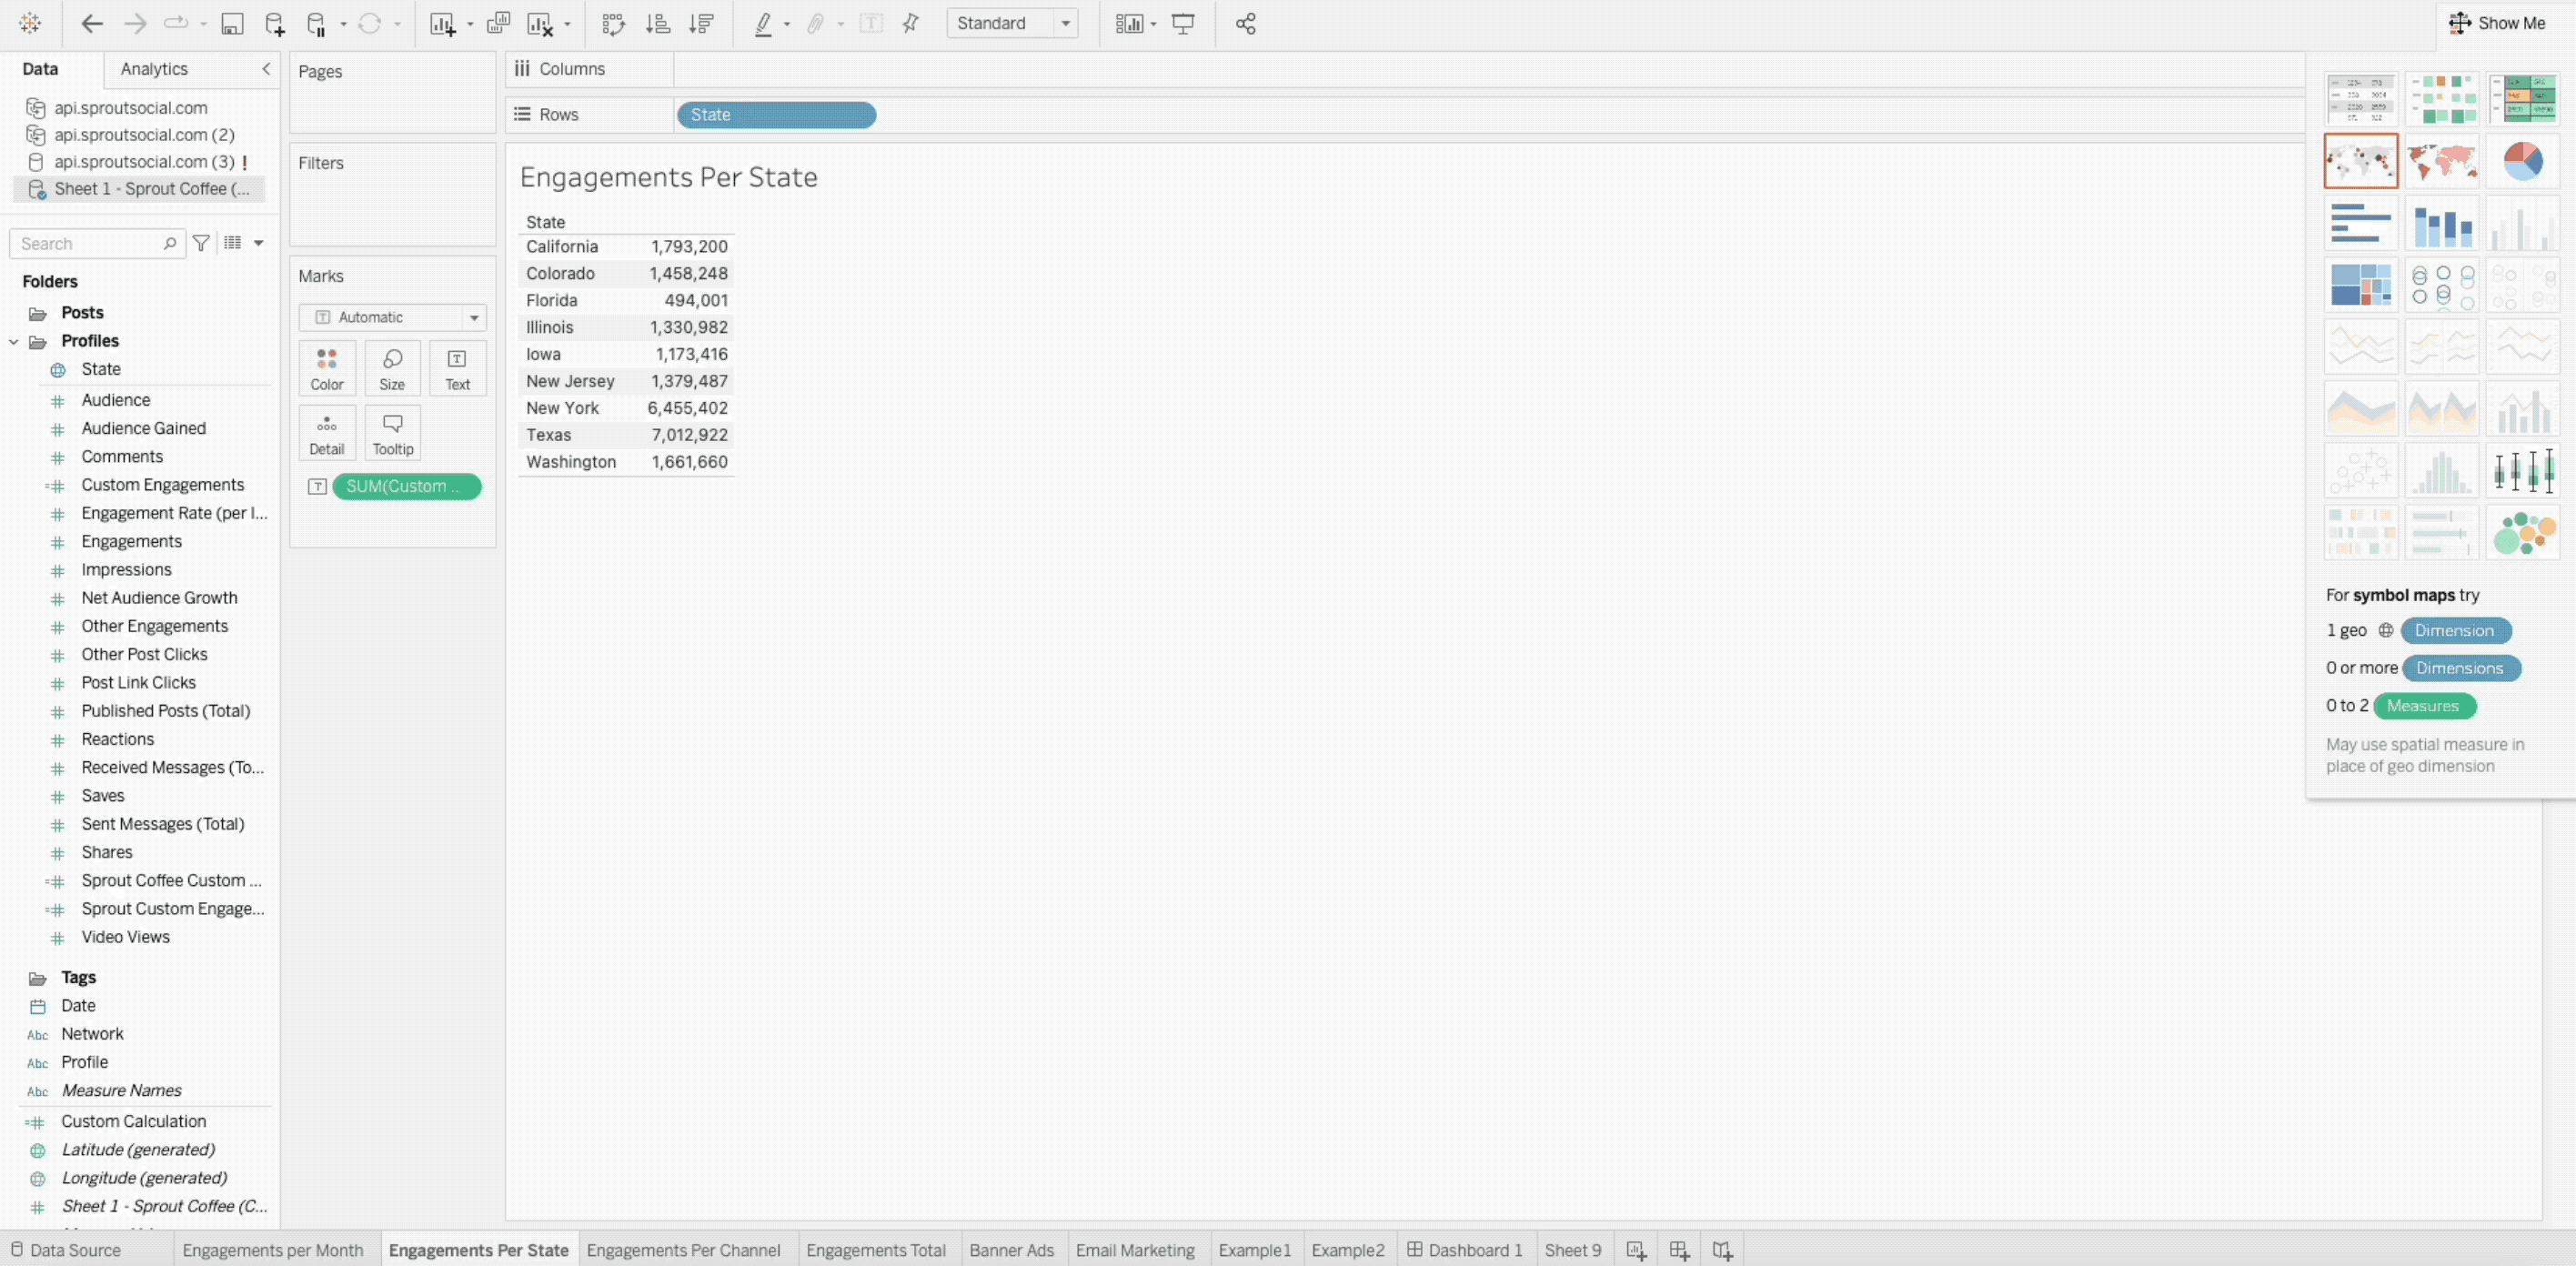Click the Redo forward arrow
Screen dimensions: 2576x1266
click(134, 23)
